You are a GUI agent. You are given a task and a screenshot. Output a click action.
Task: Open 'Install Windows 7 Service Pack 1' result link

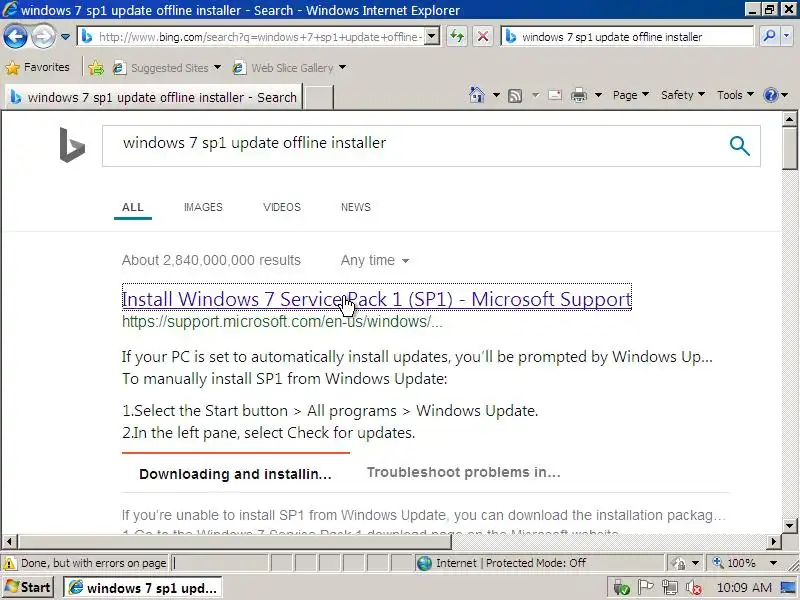(377, 298)
